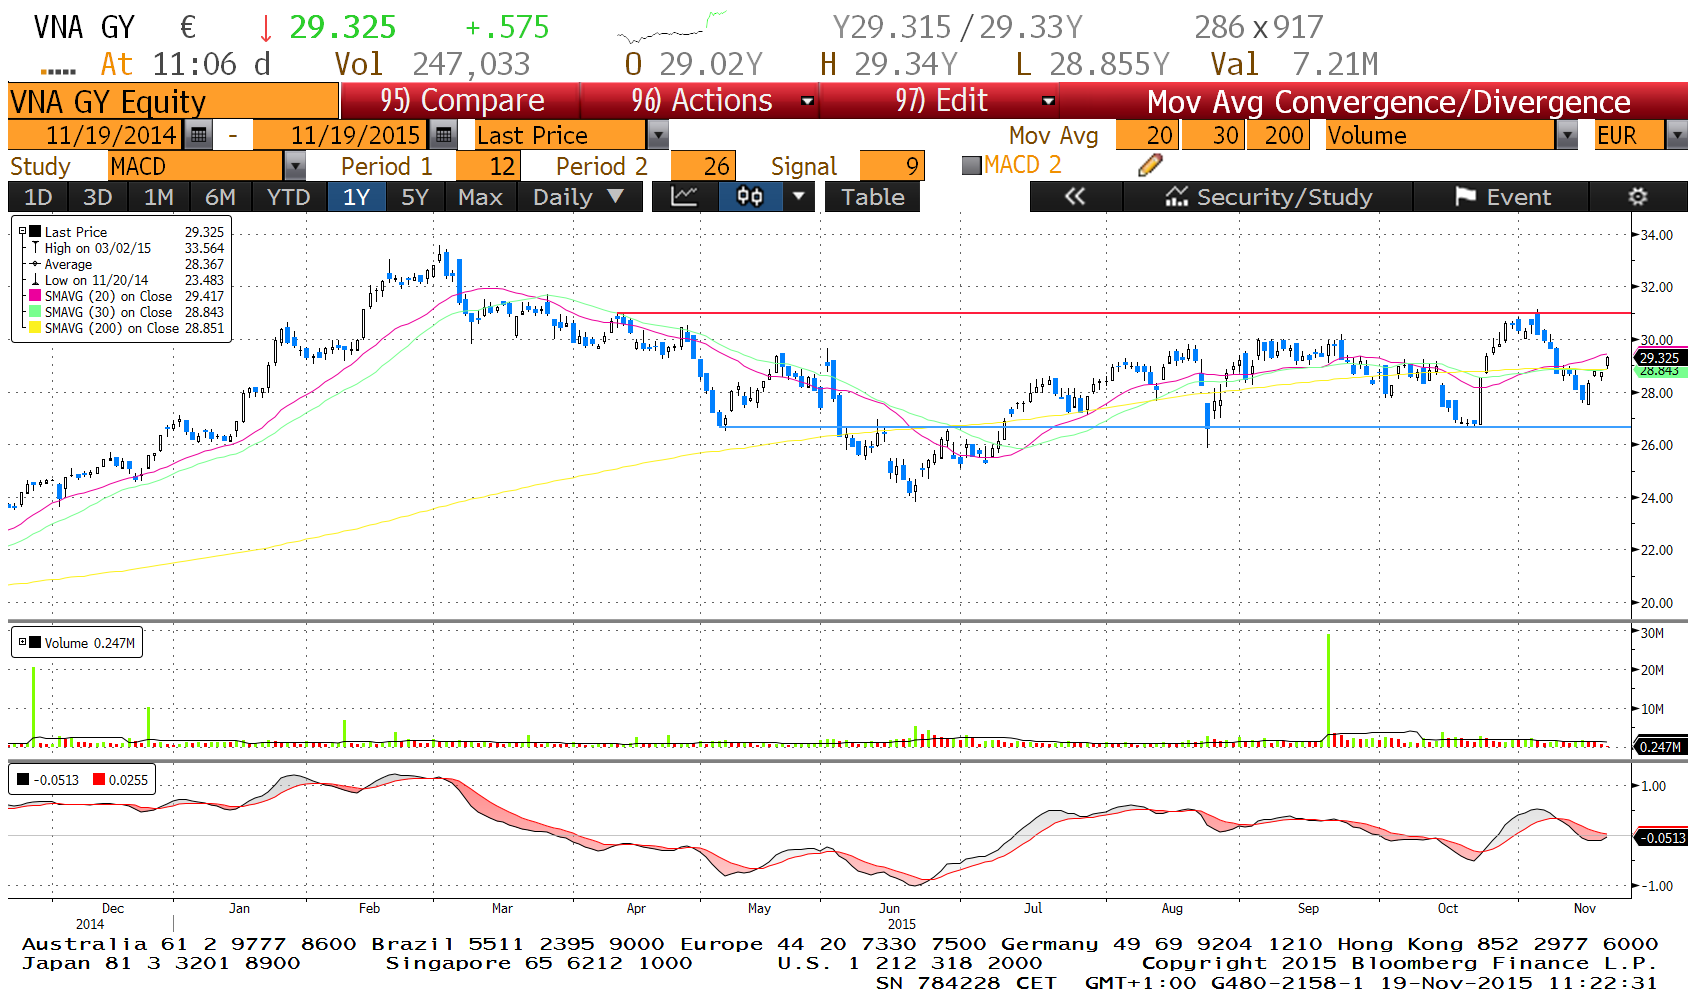Select the 1Y range tab
Screen dimensions: 1696x1001
[357, 197]
